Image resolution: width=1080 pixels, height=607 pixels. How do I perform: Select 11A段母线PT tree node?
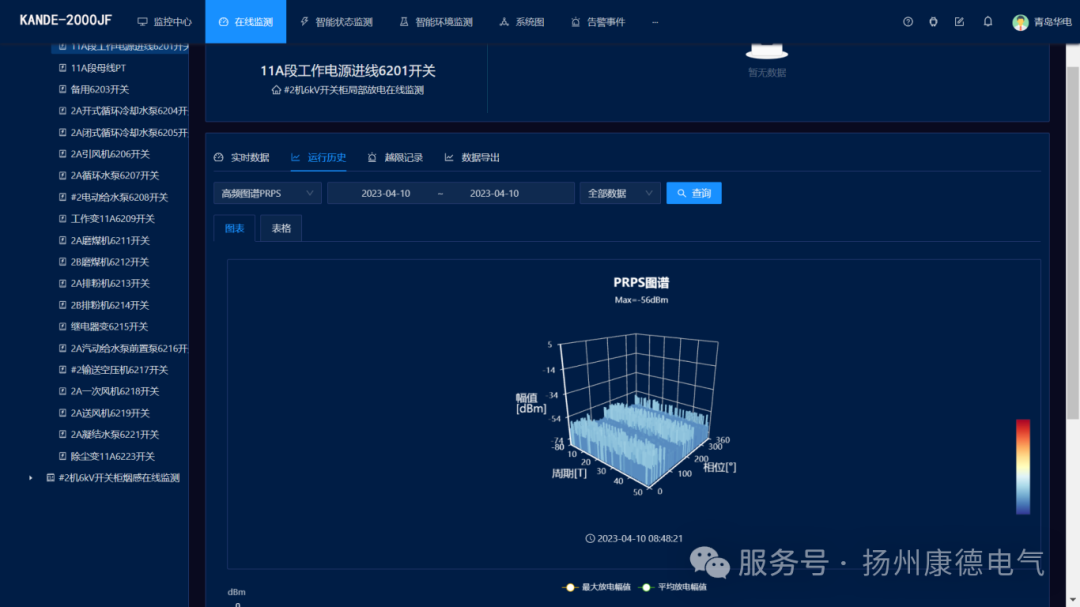[x=98, y=68]
